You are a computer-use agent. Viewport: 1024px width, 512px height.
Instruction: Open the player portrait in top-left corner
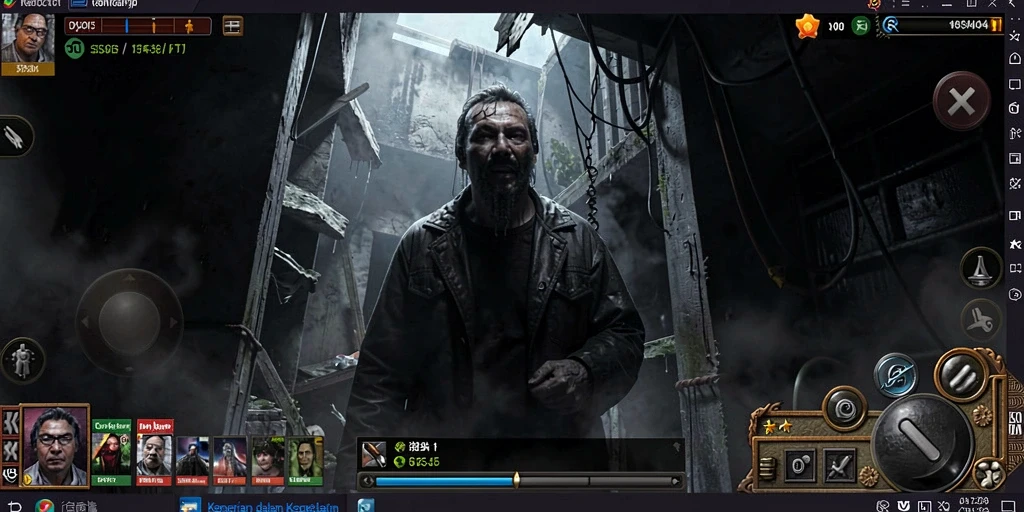pyautogui.click(x=27, y=43)
